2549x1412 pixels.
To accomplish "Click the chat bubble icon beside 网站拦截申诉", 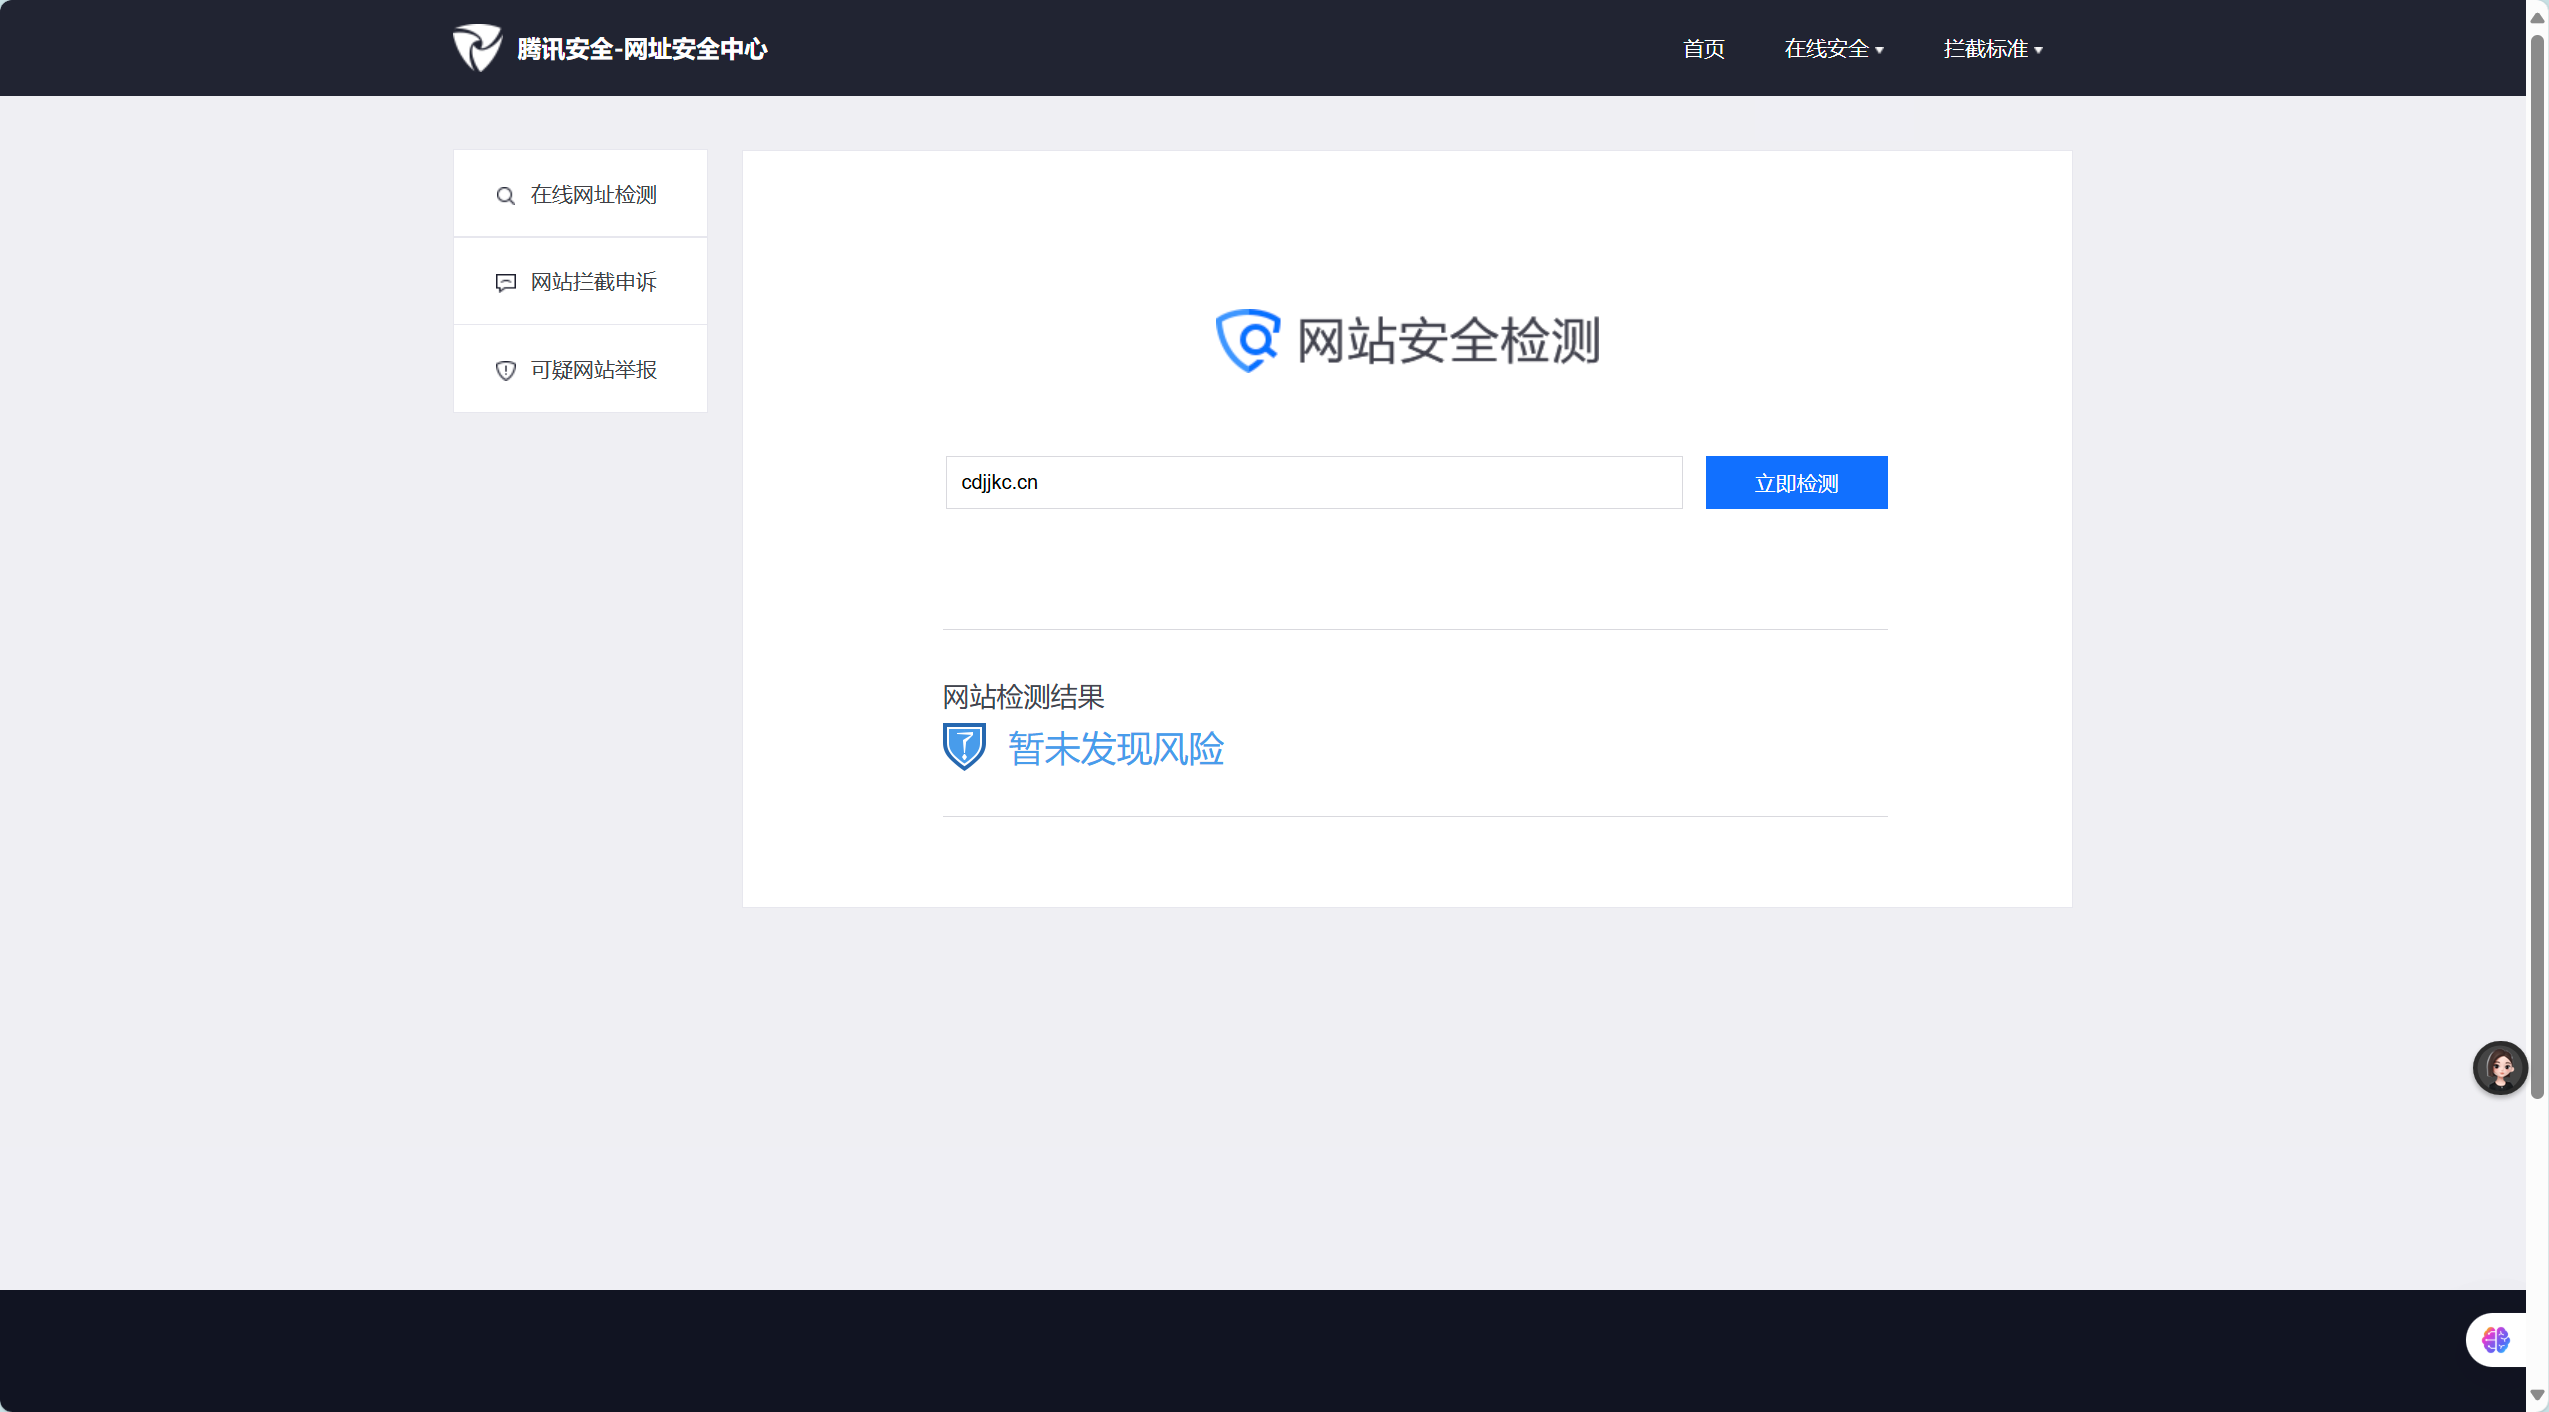I will pos(505,283).
